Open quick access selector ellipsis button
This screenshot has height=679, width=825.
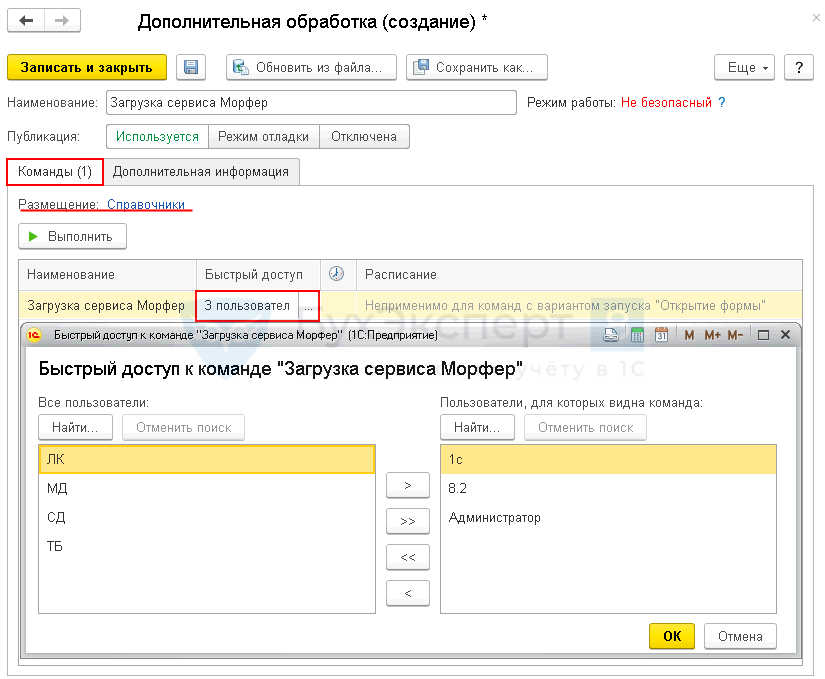[308, 306]
